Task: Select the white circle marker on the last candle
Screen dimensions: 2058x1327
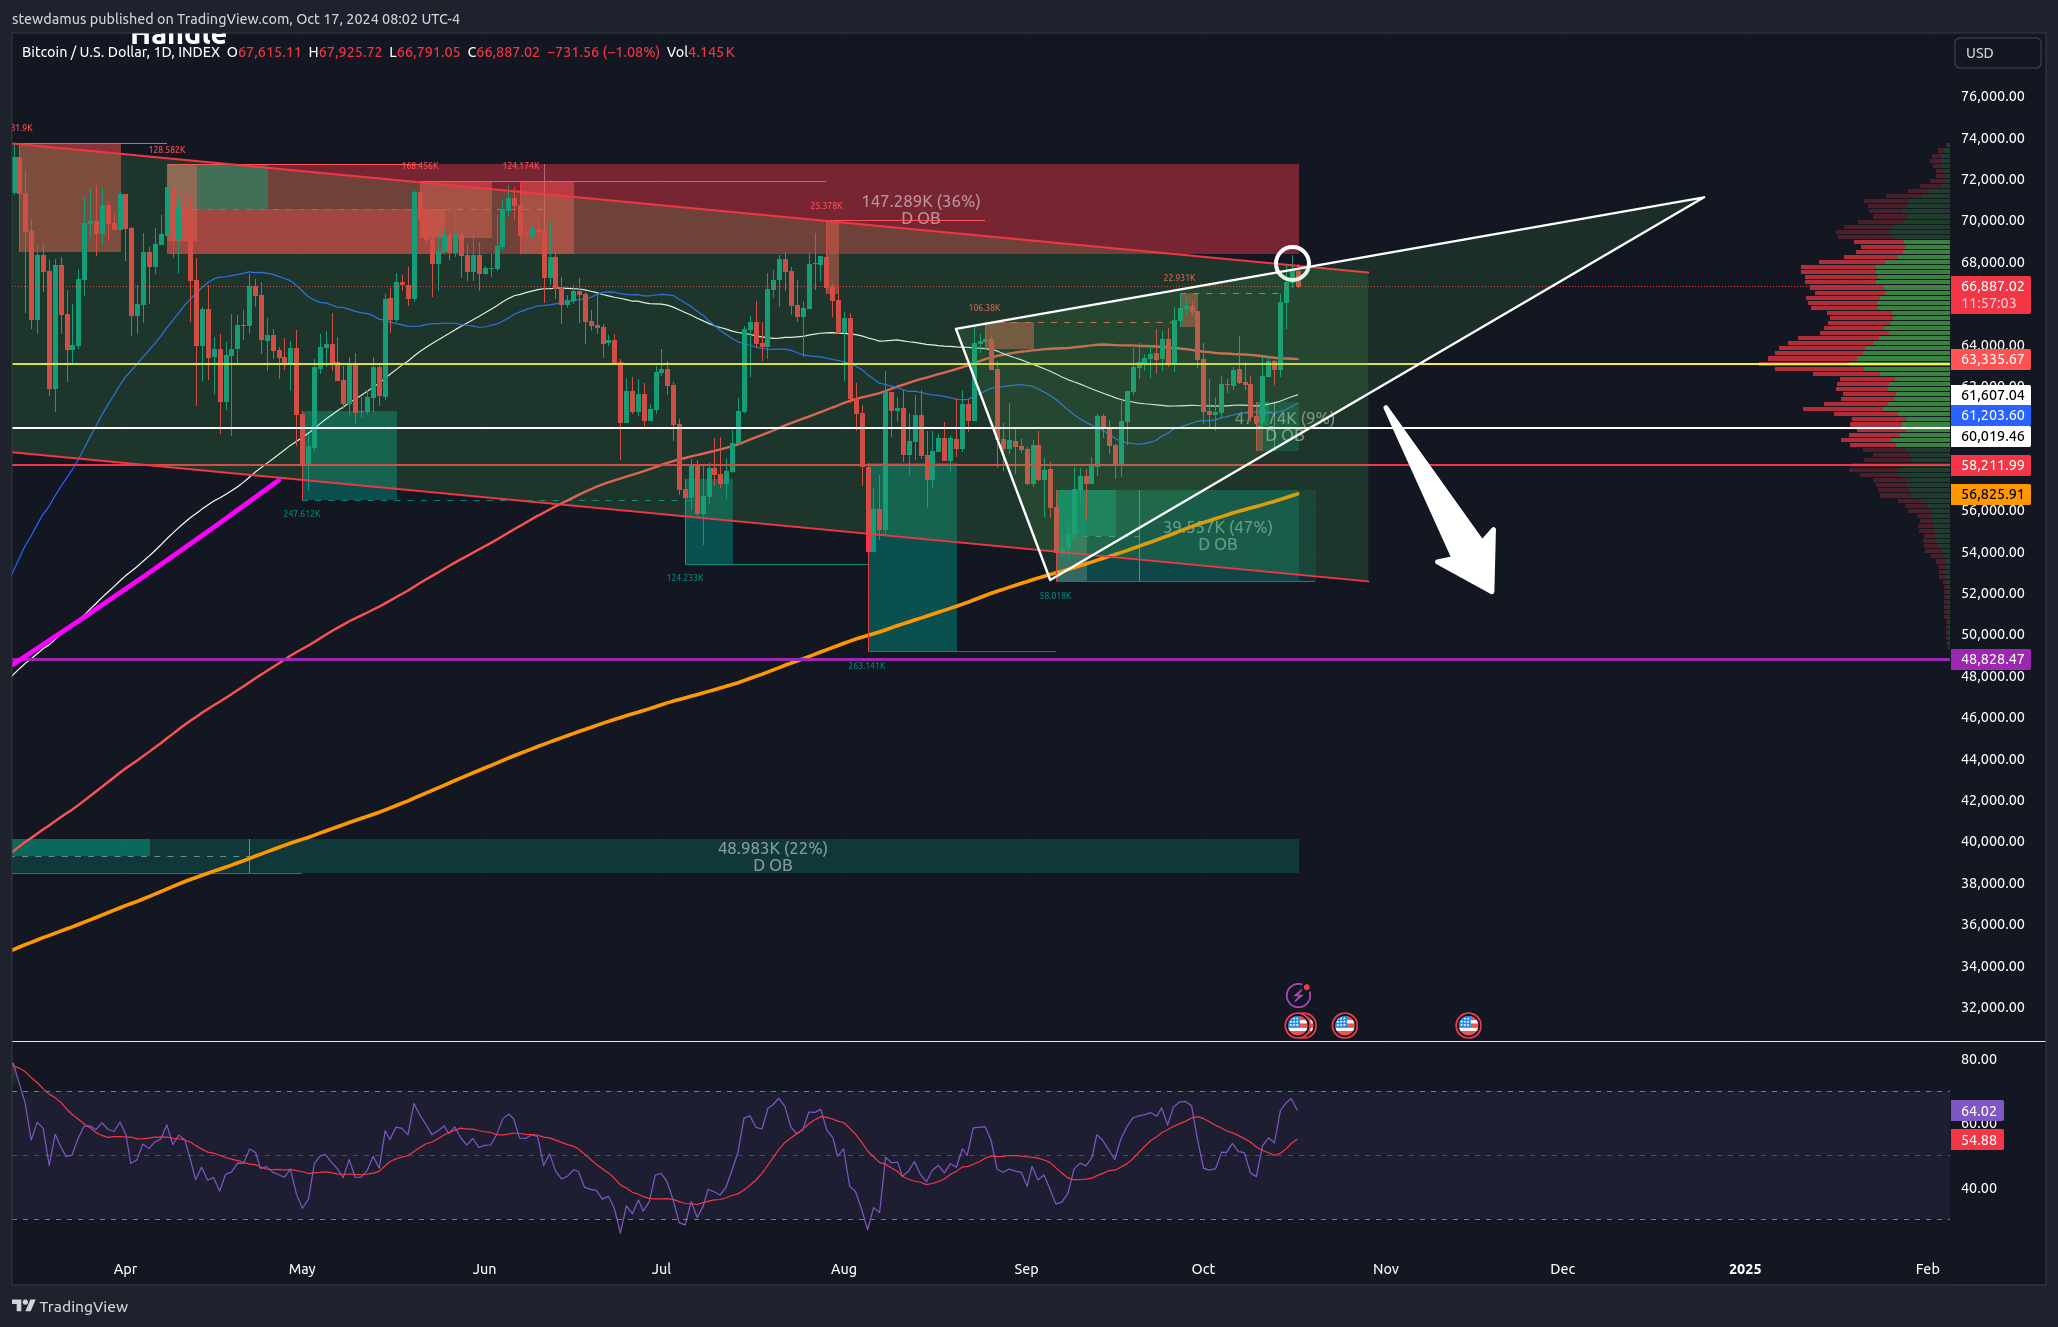Action: coord(1292,262)
